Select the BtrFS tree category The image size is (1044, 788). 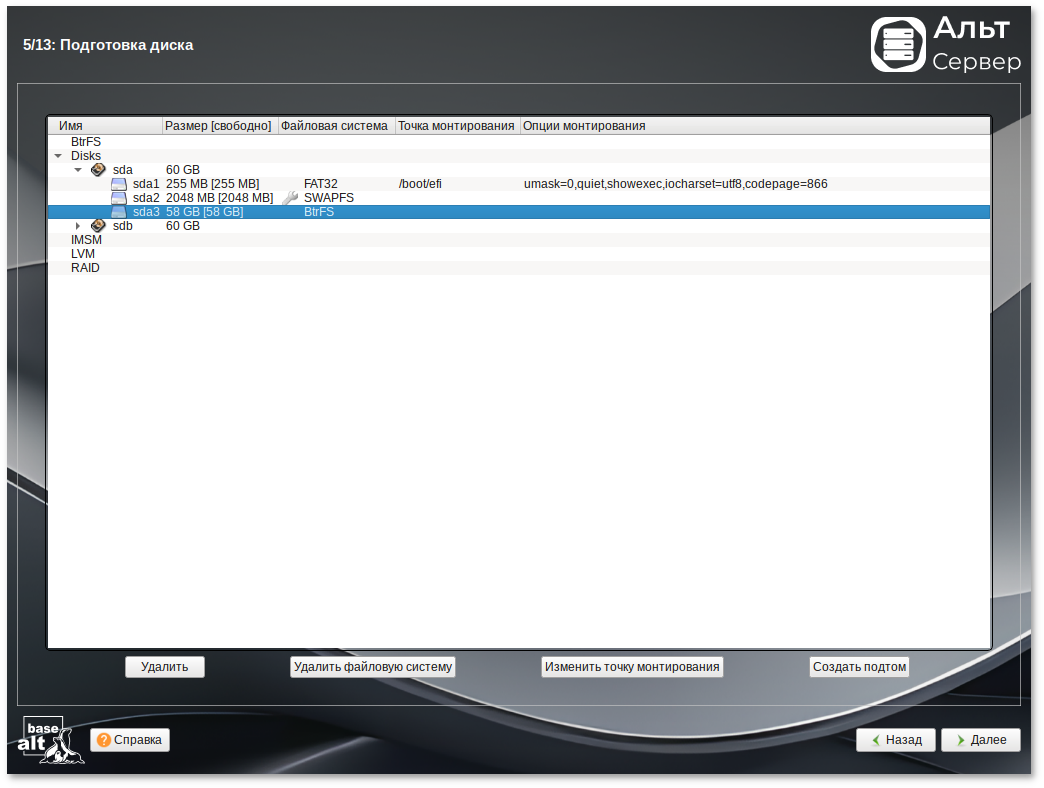86,142
